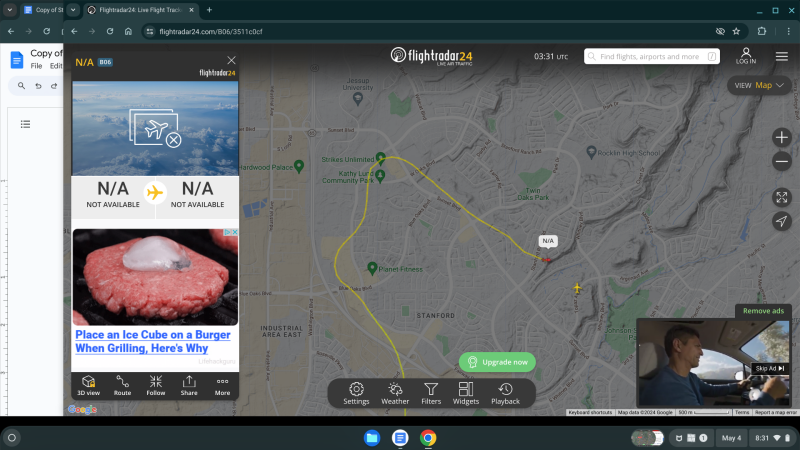Bookmark this page with star icon
The height and width of the screenshot is (450, 800).
click(736, 31)
